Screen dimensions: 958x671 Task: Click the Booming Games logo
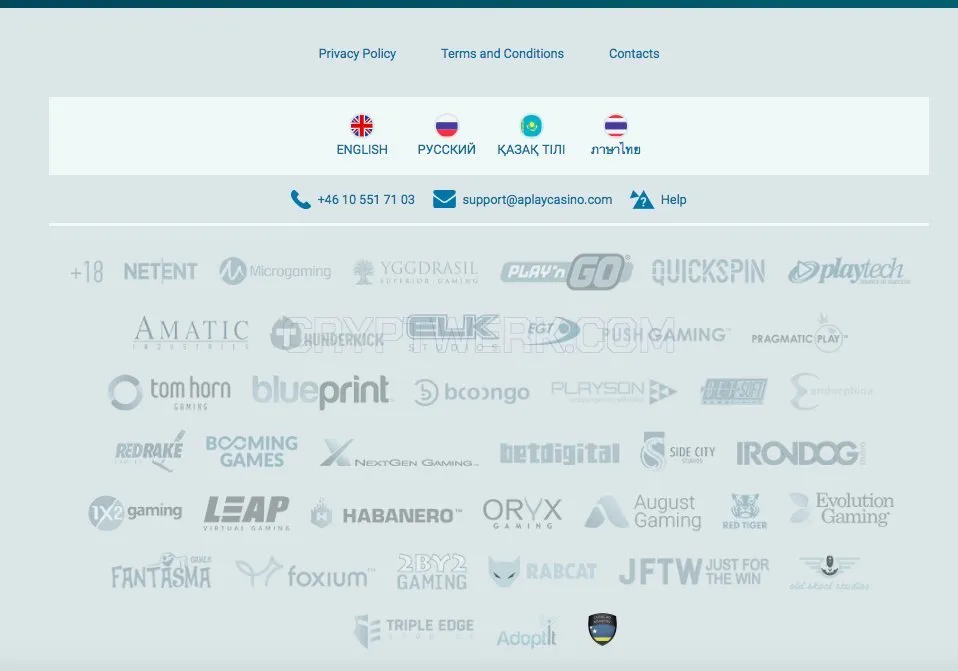point(252,452)
